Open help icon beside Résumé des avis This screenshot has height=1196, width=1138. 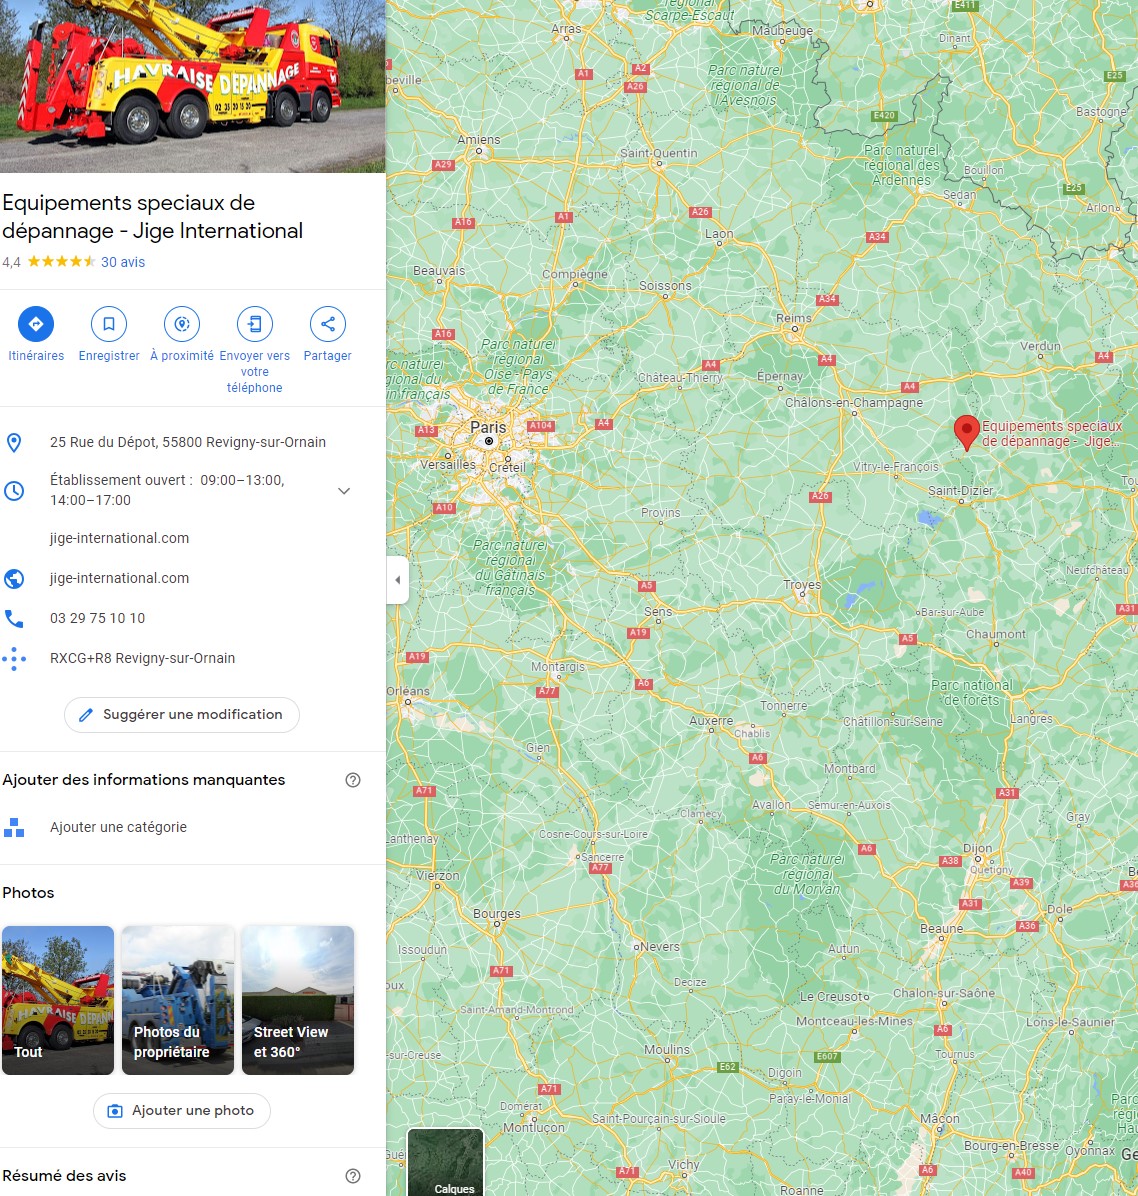coord(352,1175)
